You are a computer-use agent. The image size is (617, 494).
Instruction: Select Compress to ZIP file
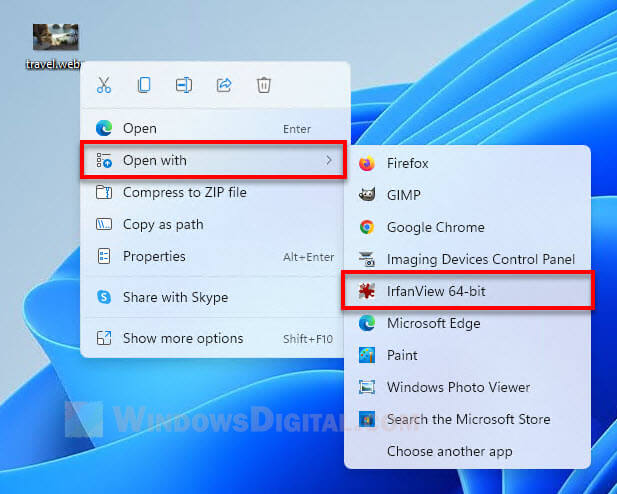tap(214, 192)
